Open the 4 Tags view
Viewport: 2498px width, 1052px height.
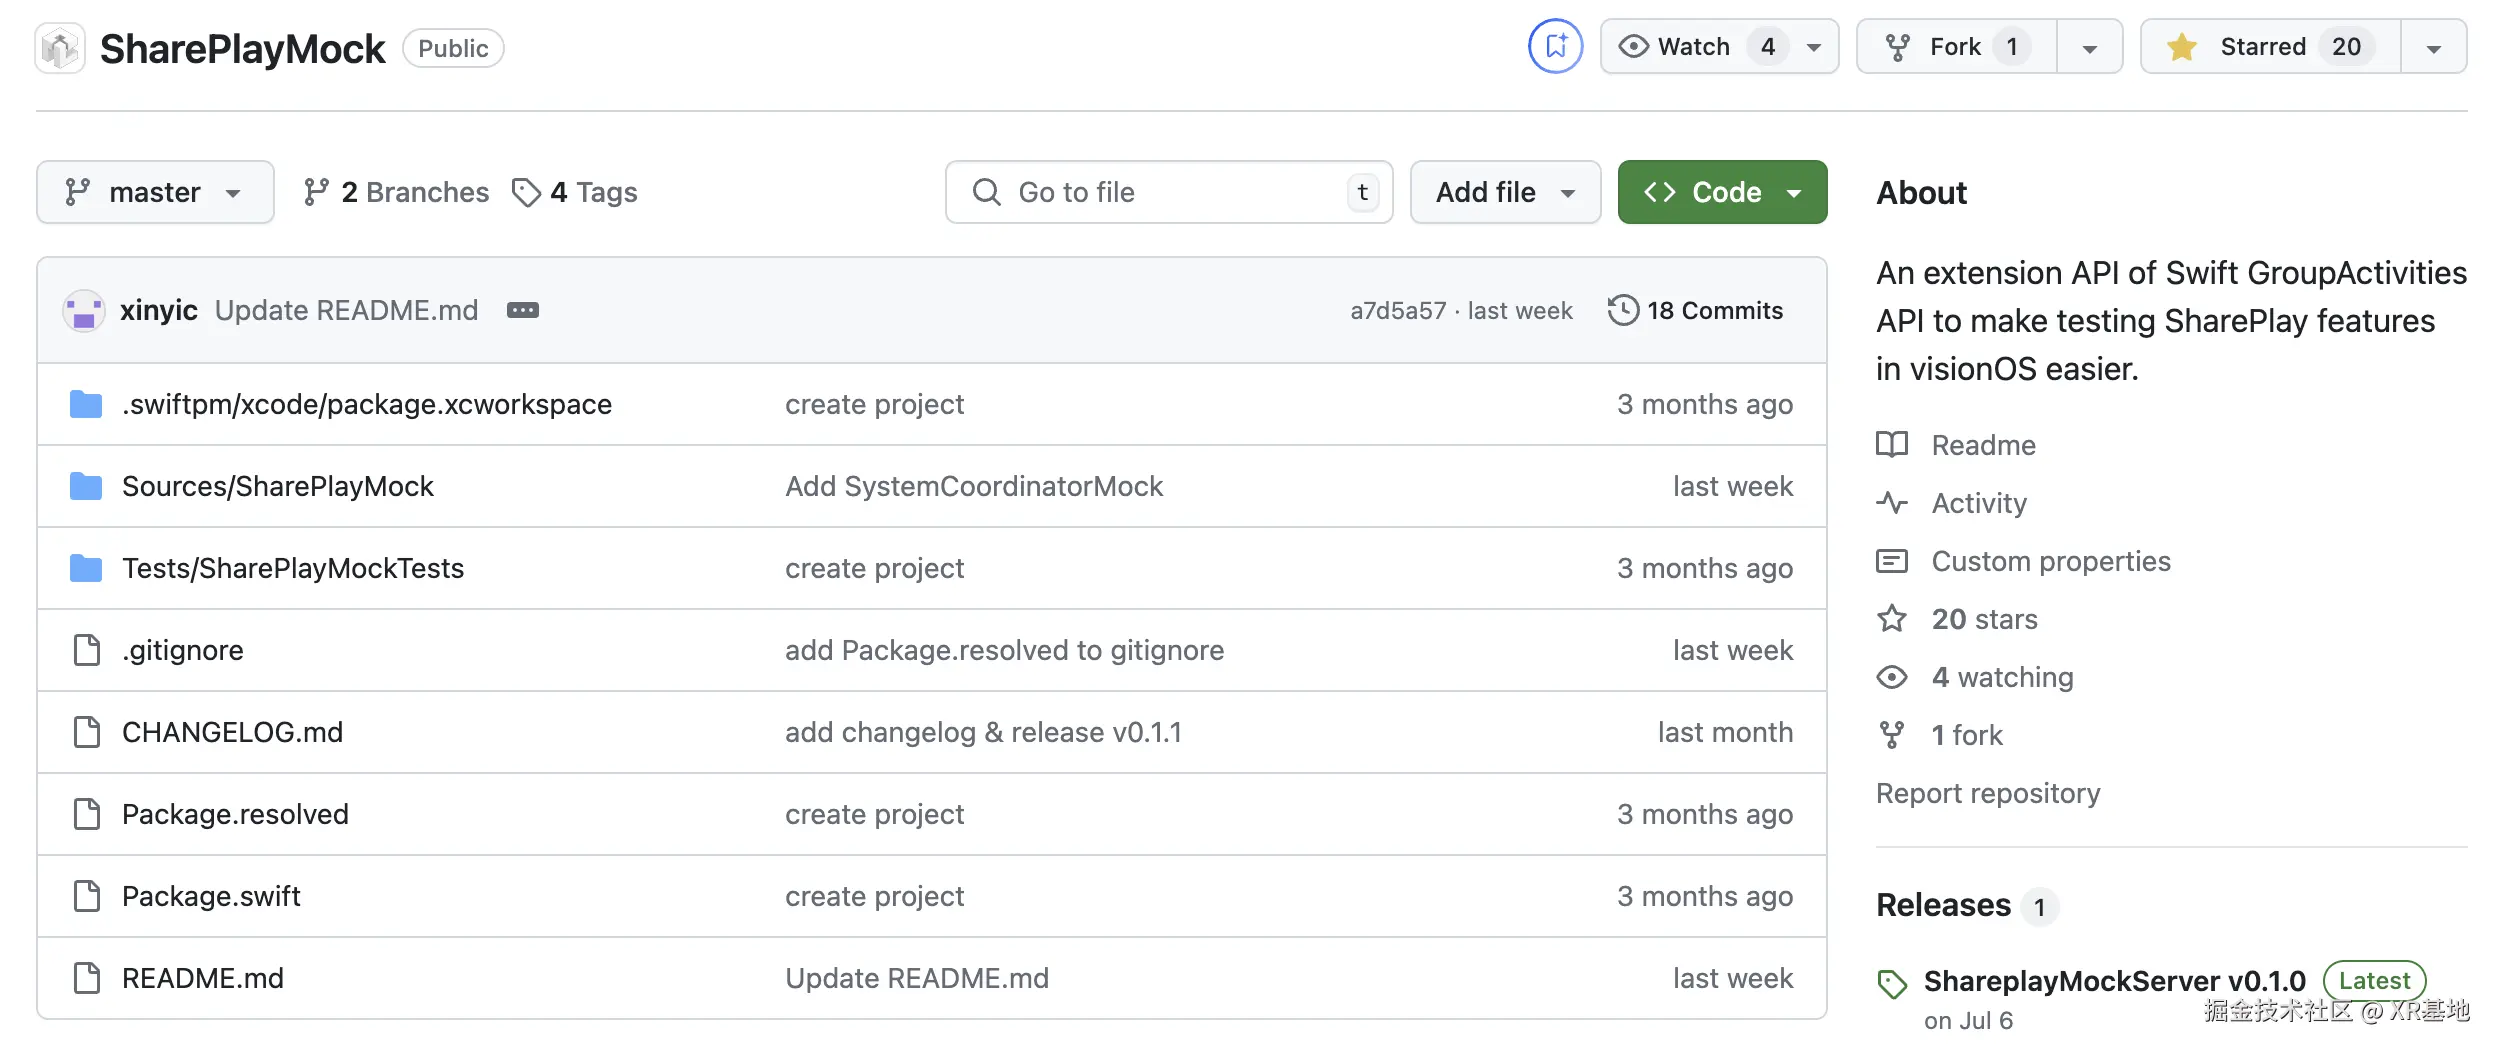pyautogui.click(x=575, y=192)
